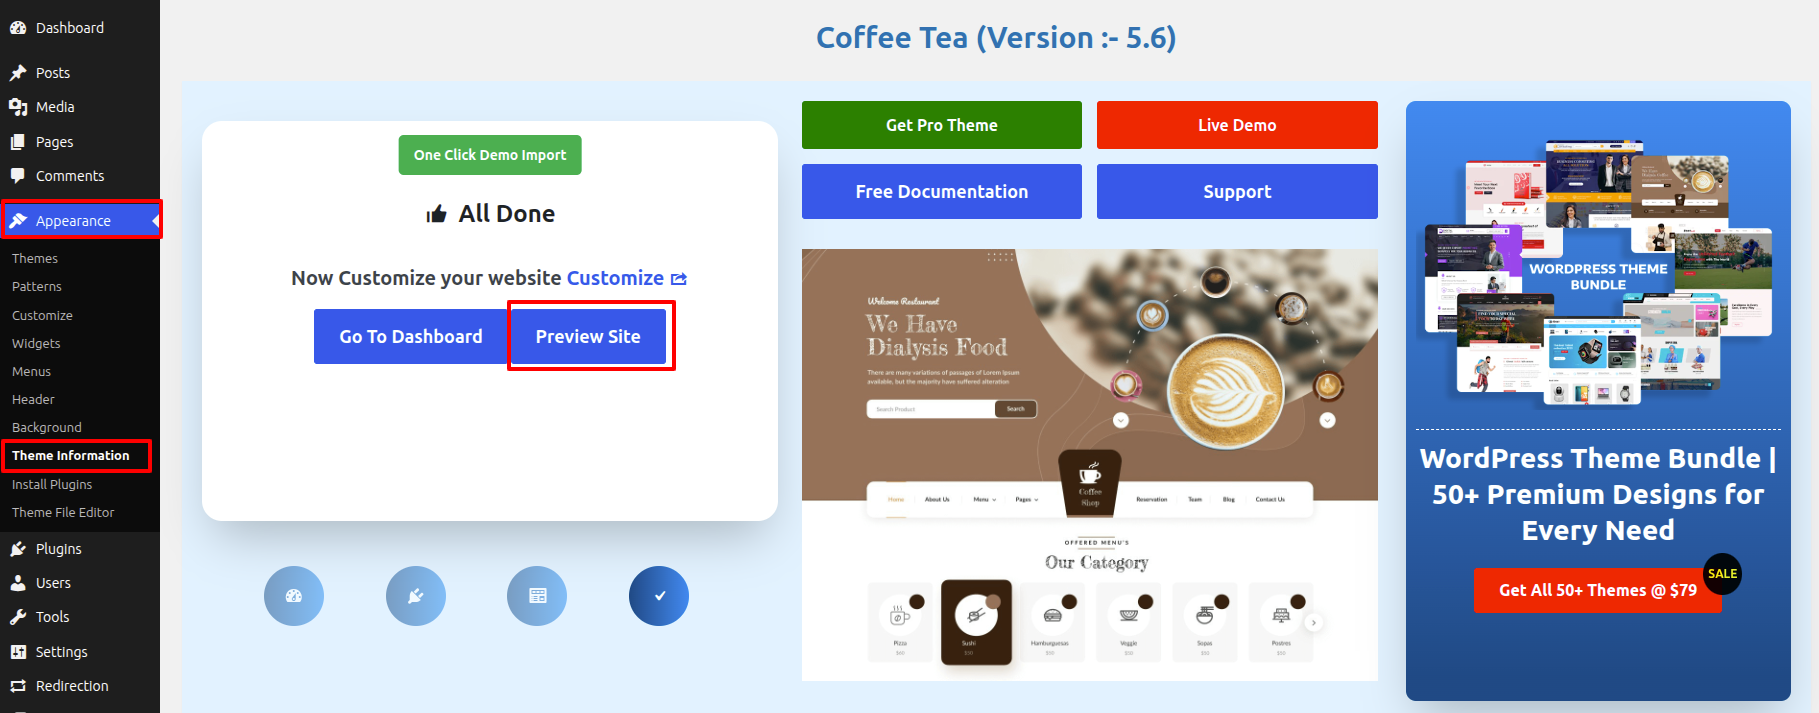Click the green Get Pro Theme button
Screen dimensions: 1819x713
coord(941,125)
